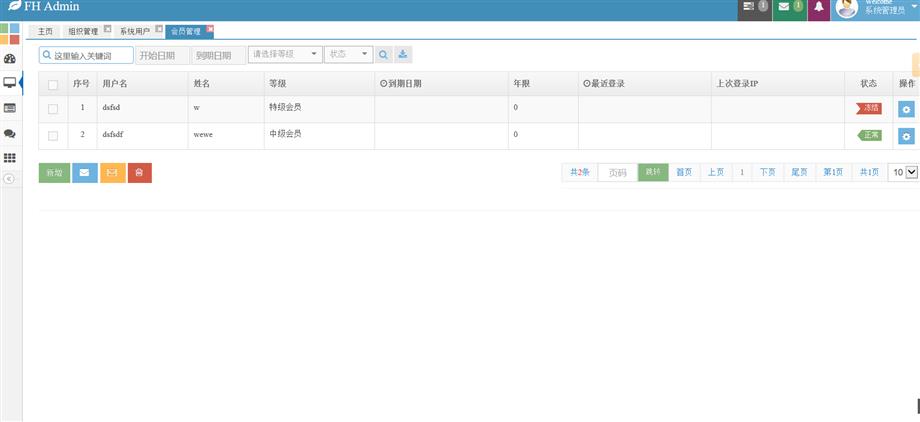Select the monitor icon in sidebar
The width and height of the screenshot is (920, 422).
tap(10, 83)
